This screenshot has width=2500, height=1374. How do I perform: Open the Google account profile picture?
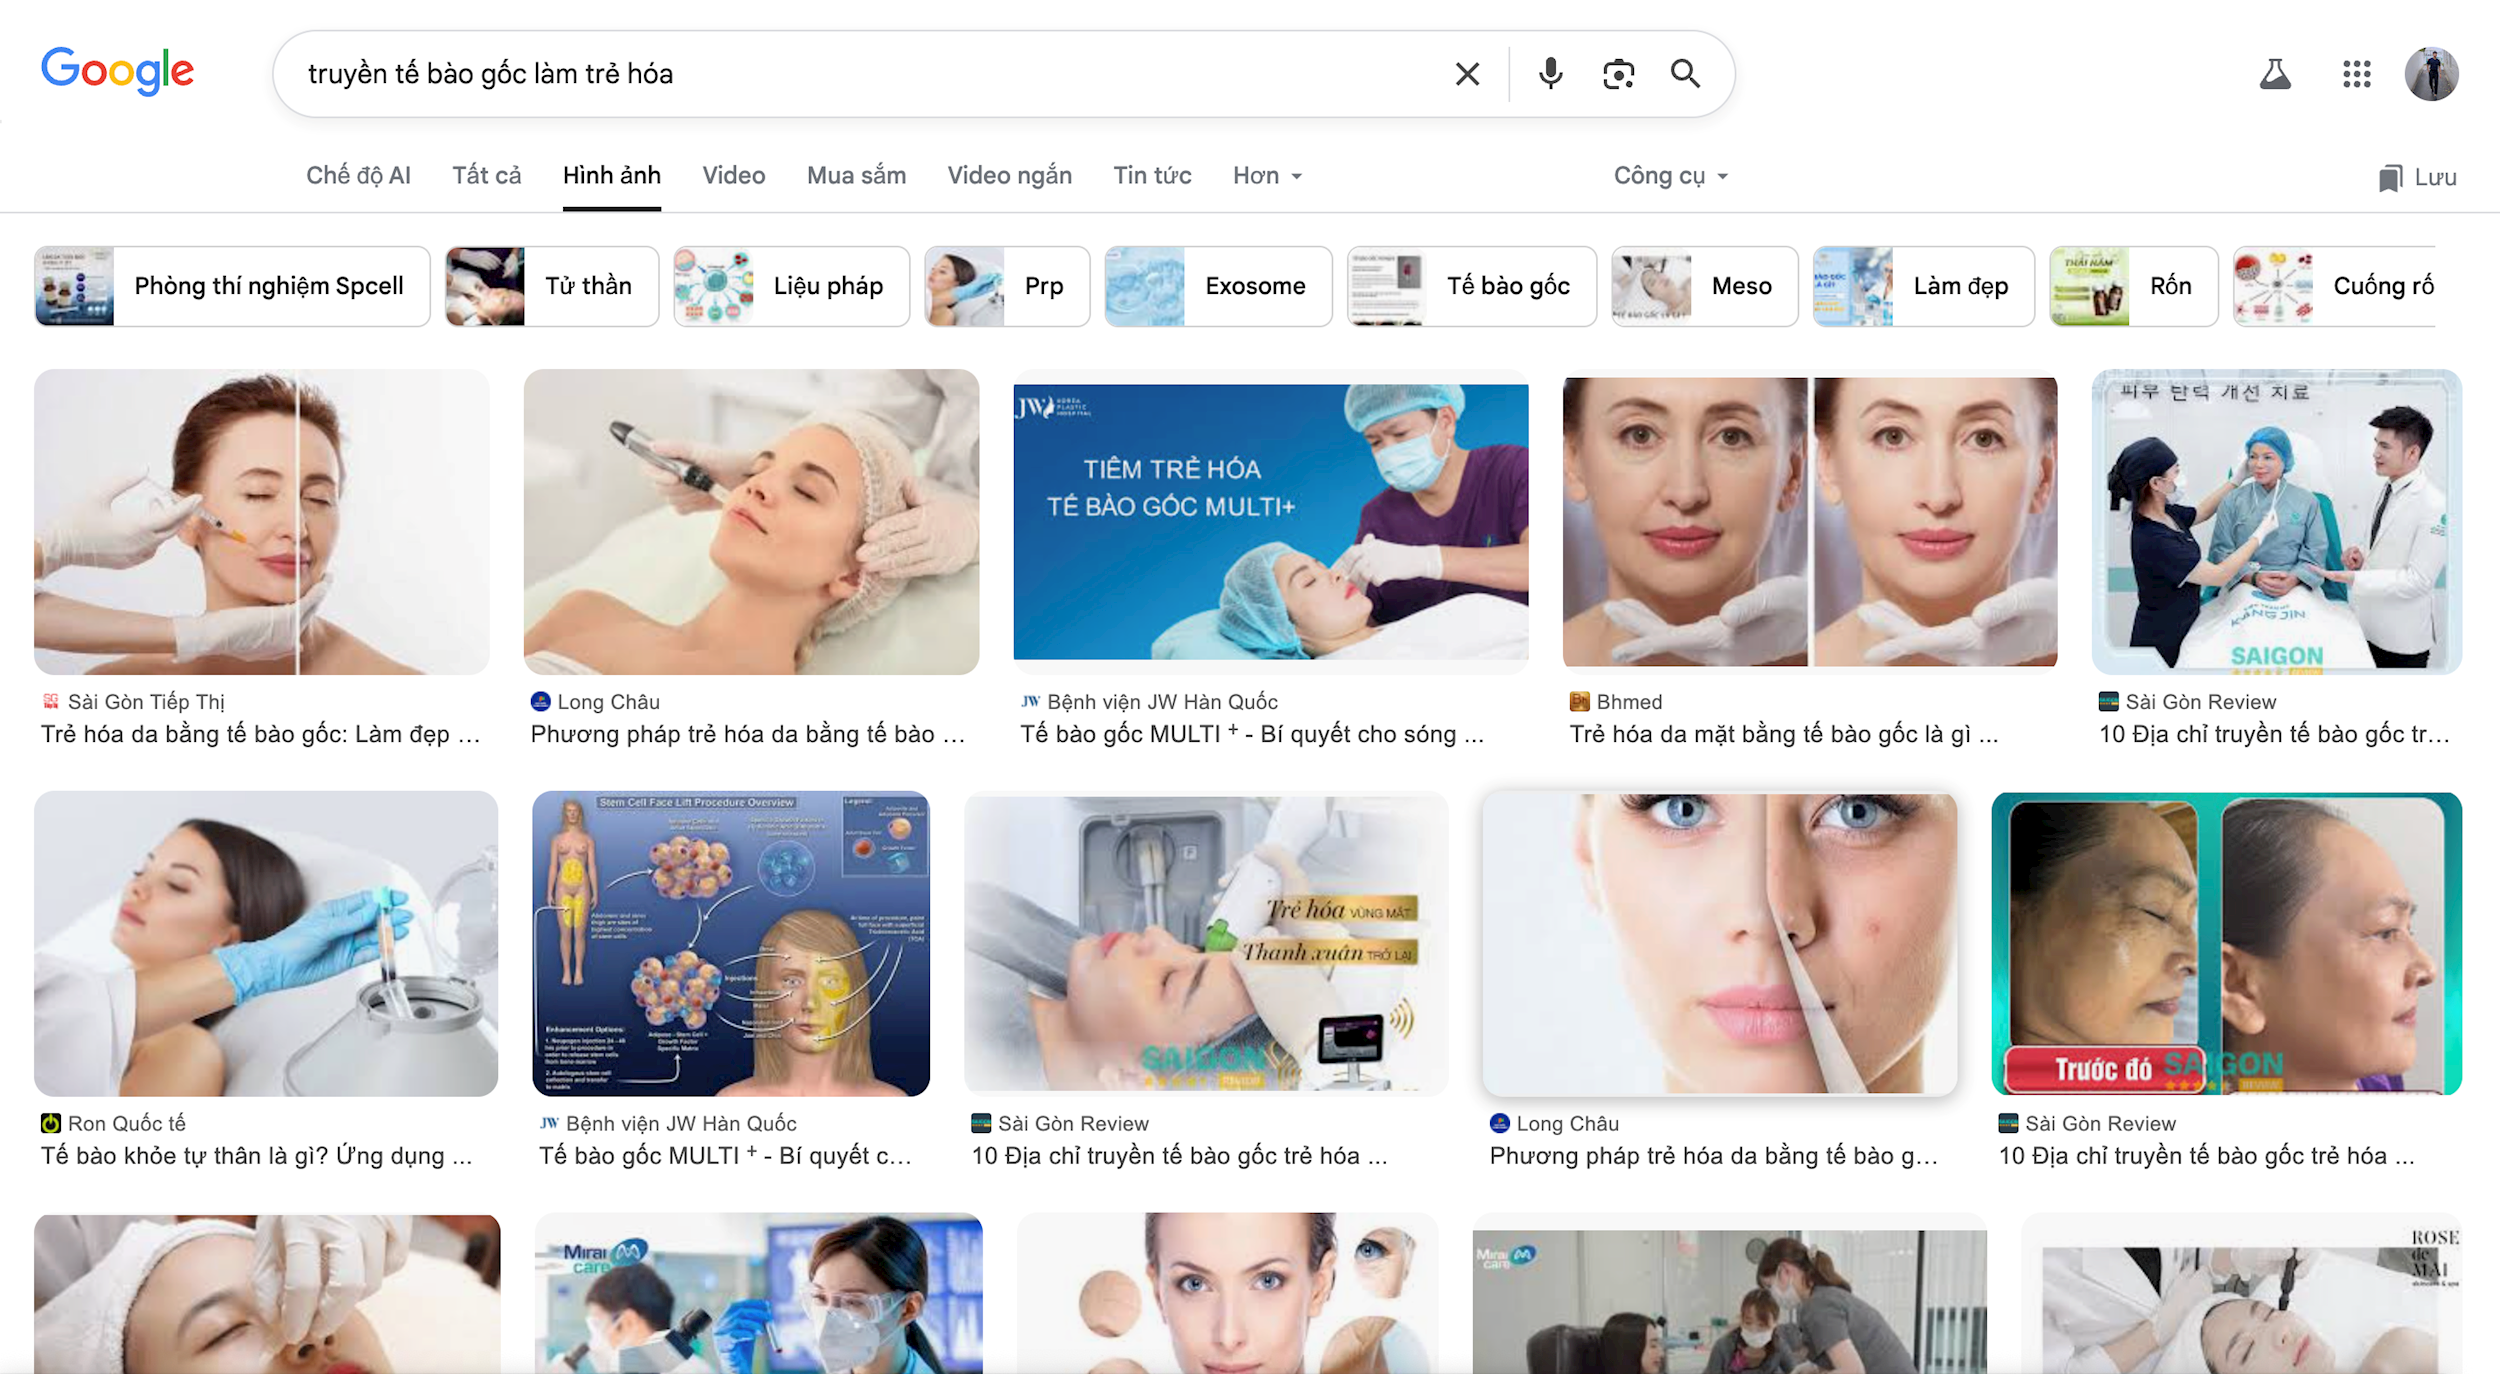point(2431,74)
